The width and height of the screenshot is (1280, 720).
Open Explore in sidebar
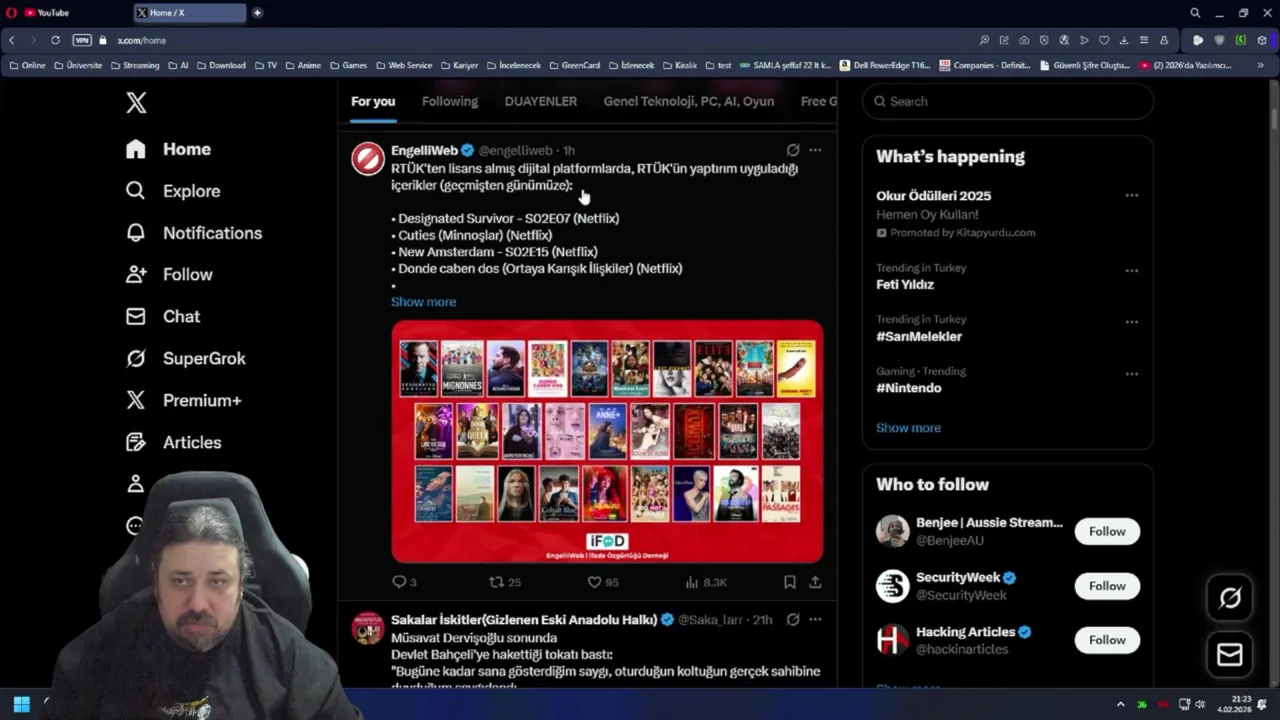click(x=172, y=191)
